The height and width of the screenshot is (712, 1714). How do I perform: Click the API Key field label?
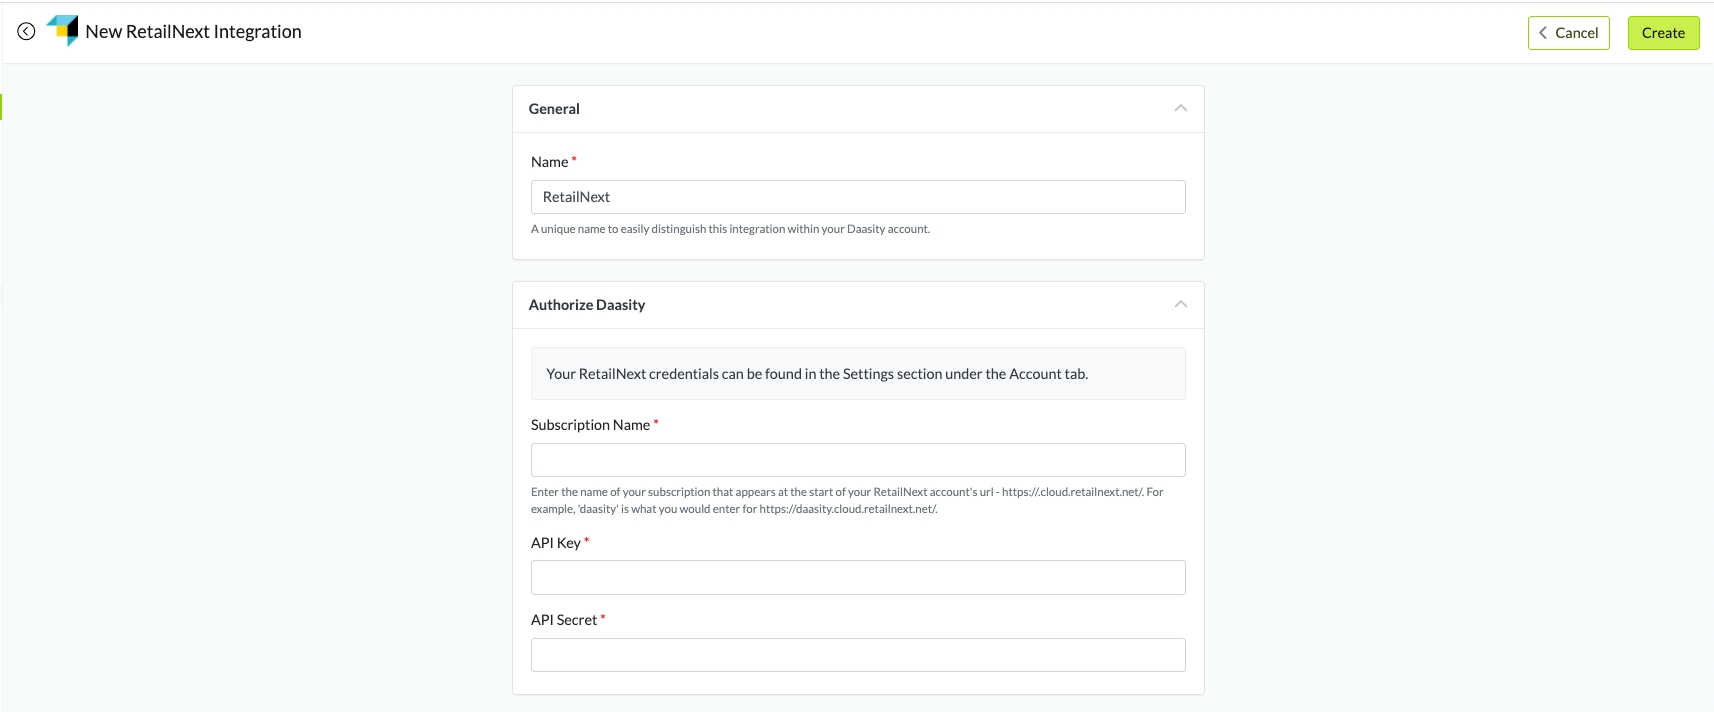(555, 543)
